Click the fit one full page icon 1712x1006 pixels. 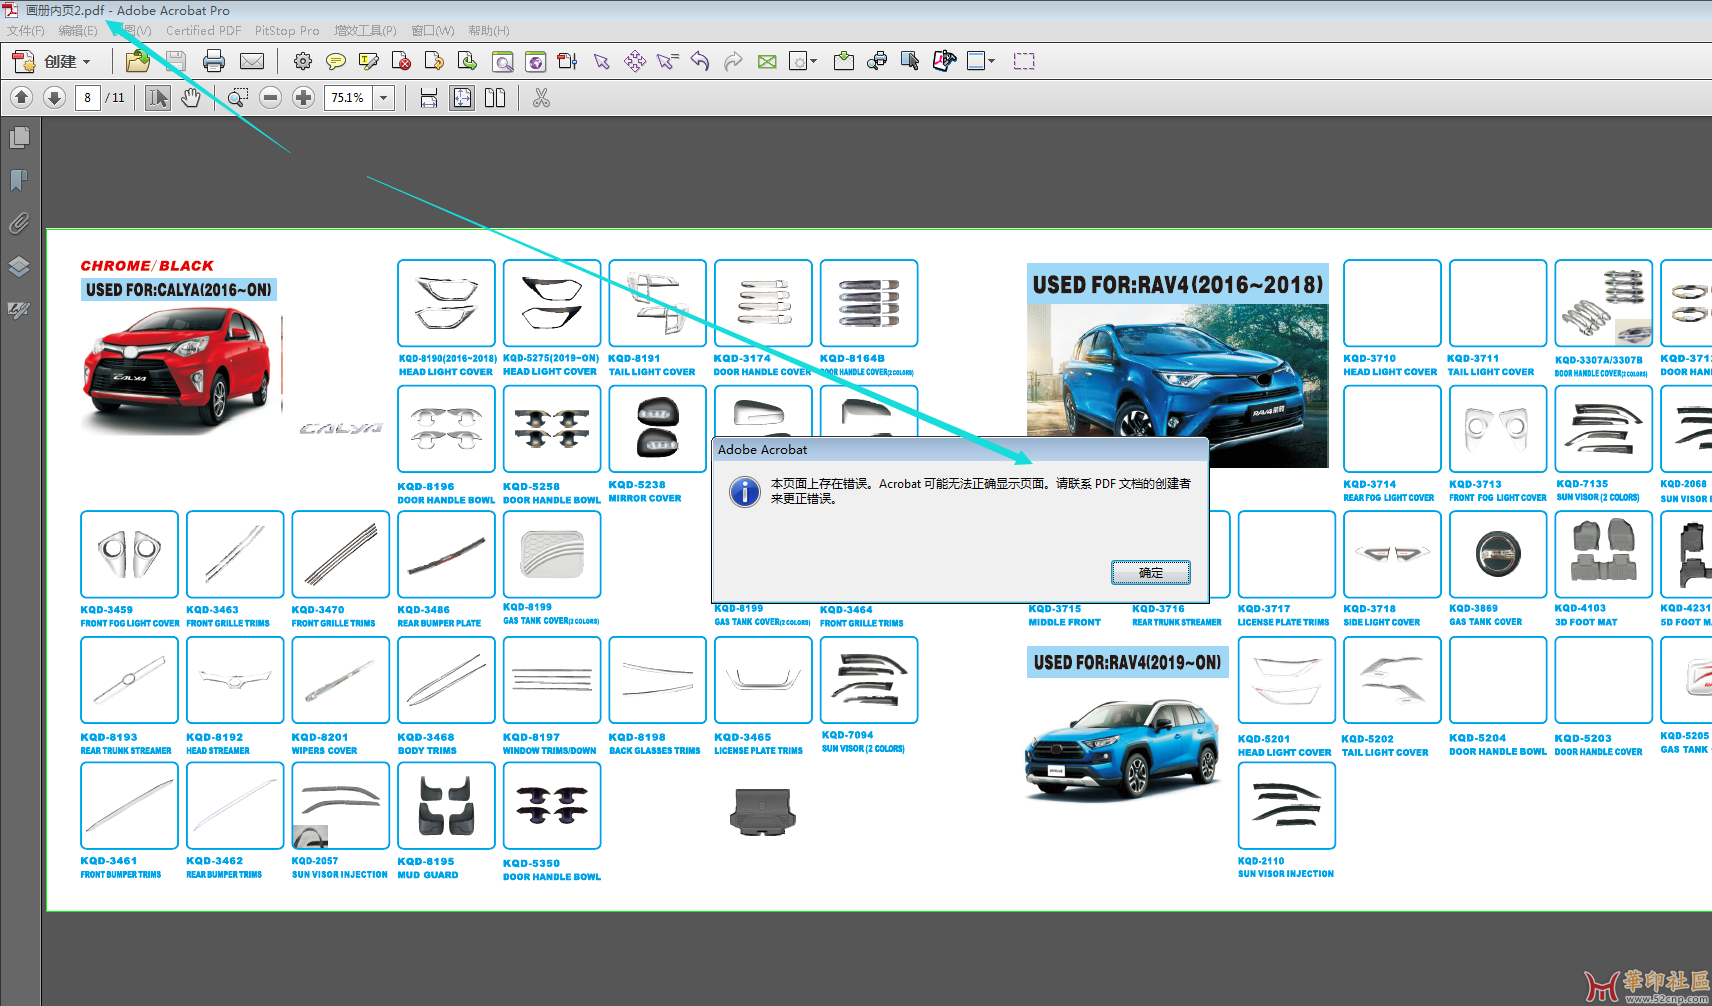click(x=462, y=98)
